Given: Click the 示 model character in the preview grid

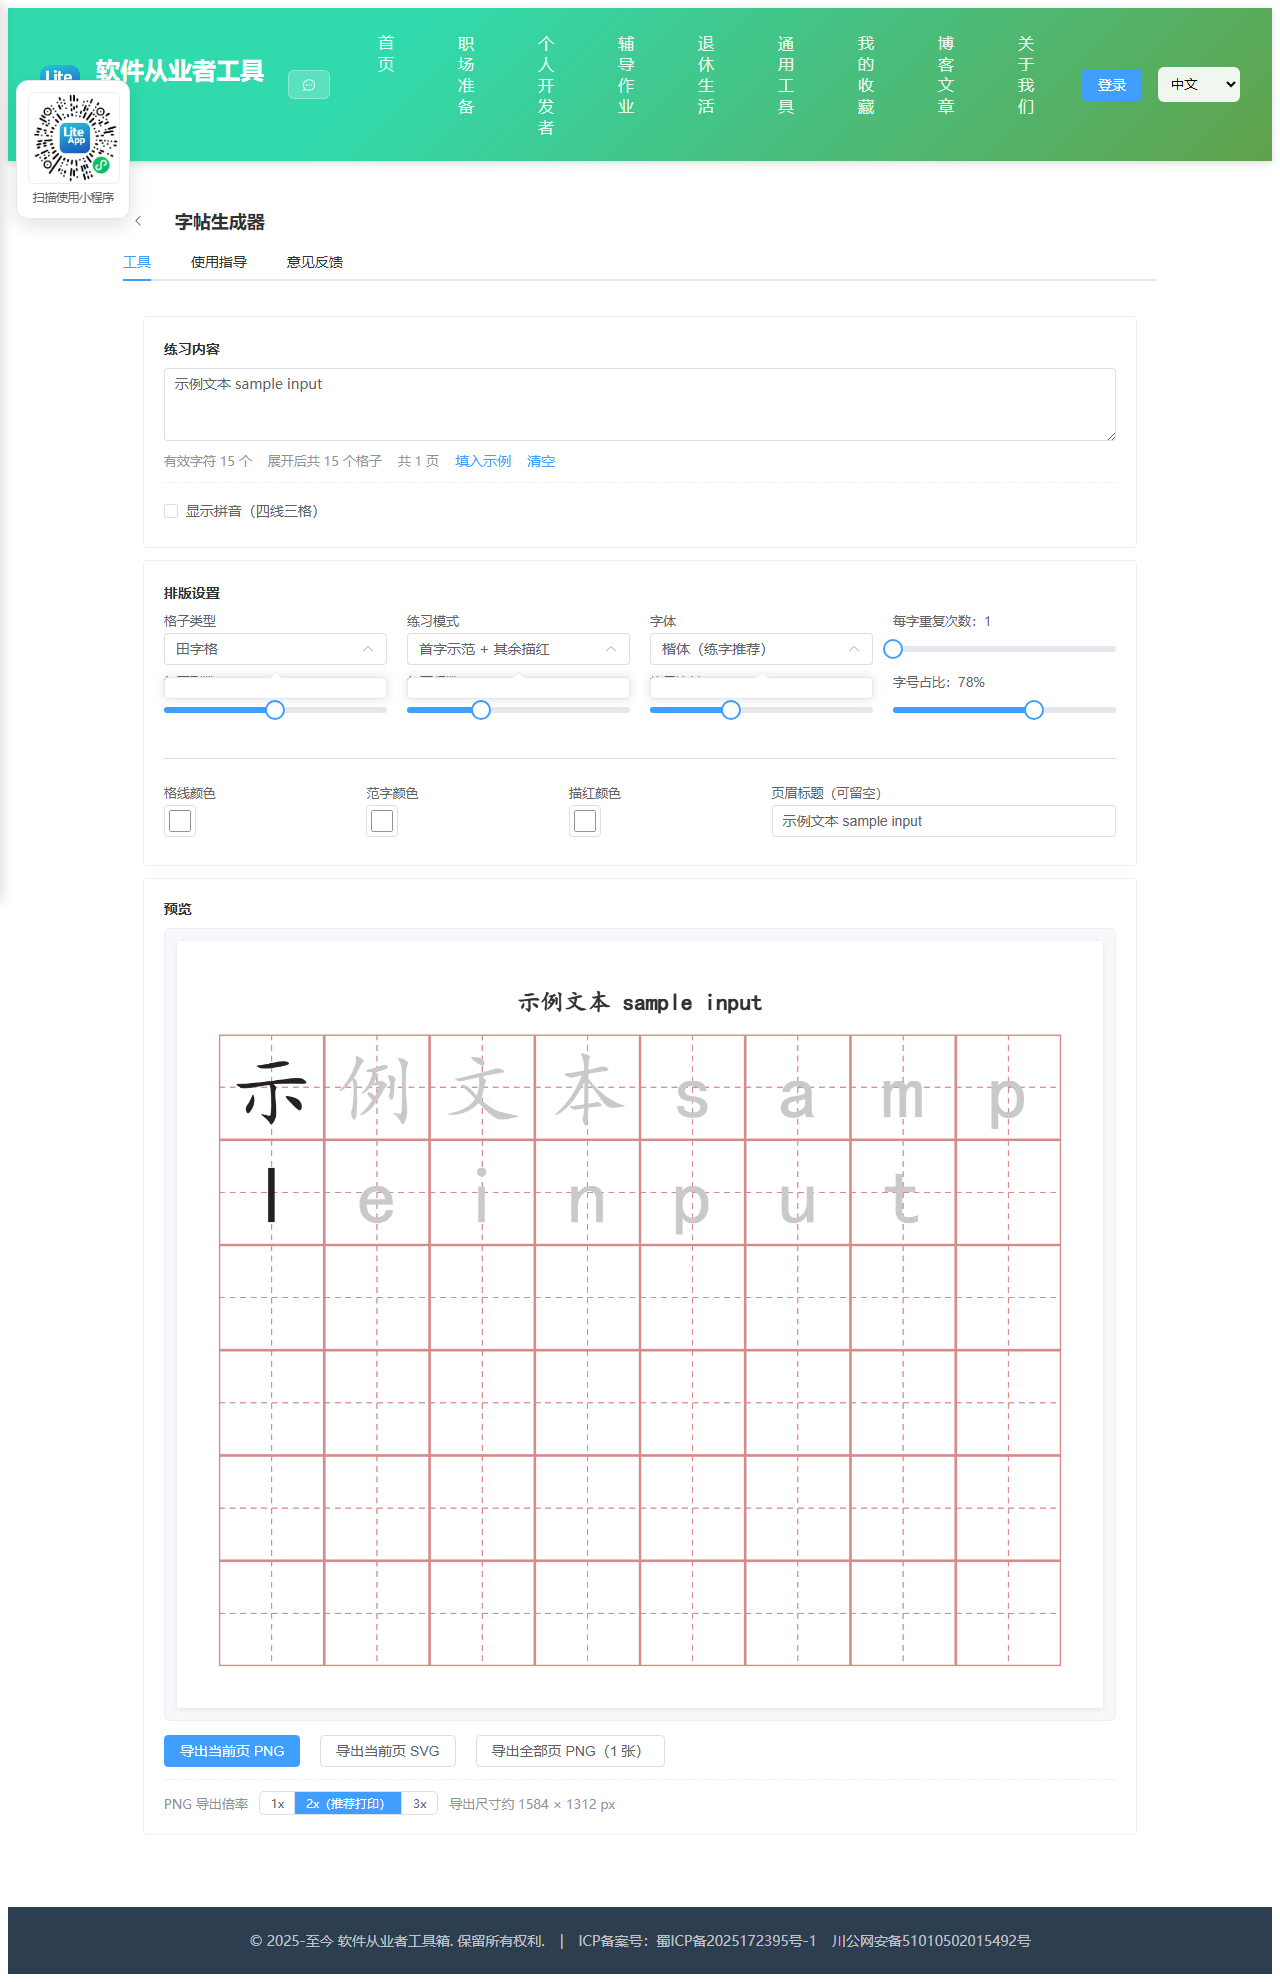Looking at the screenshot, I should (271, 1090).
